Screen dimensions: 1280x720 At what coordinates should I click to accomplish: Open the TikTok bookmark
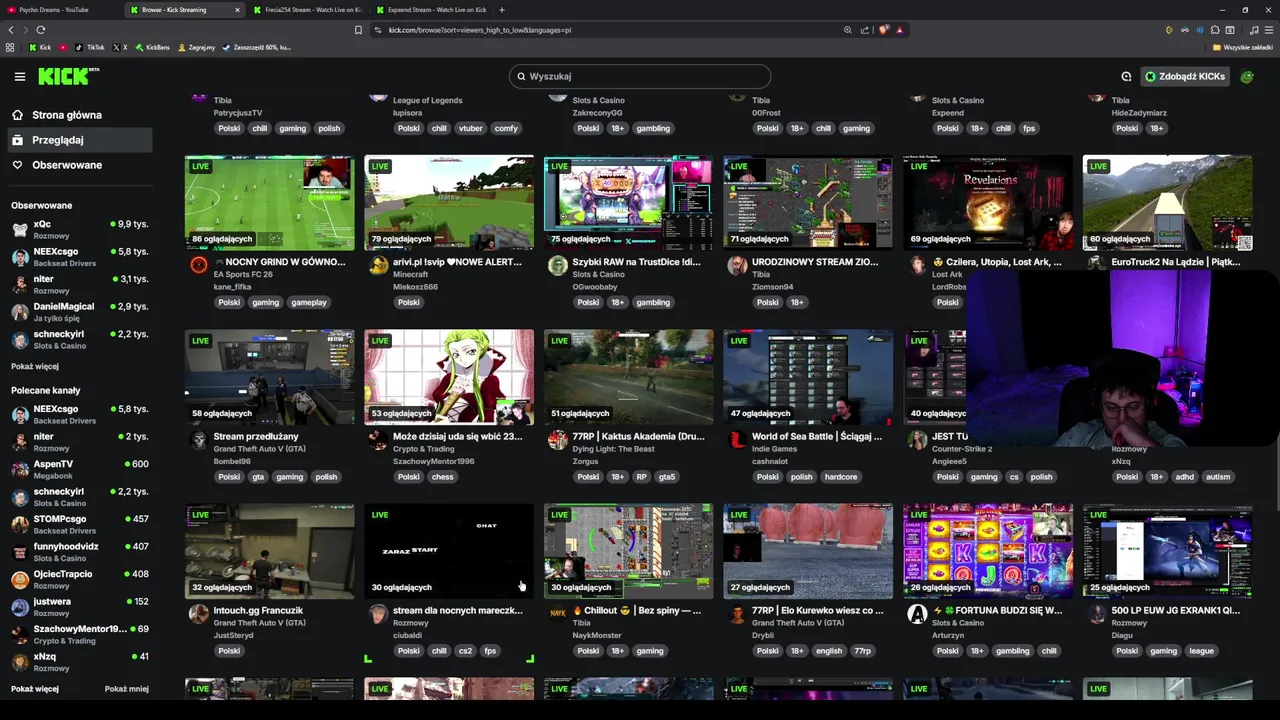click(90, 47)
